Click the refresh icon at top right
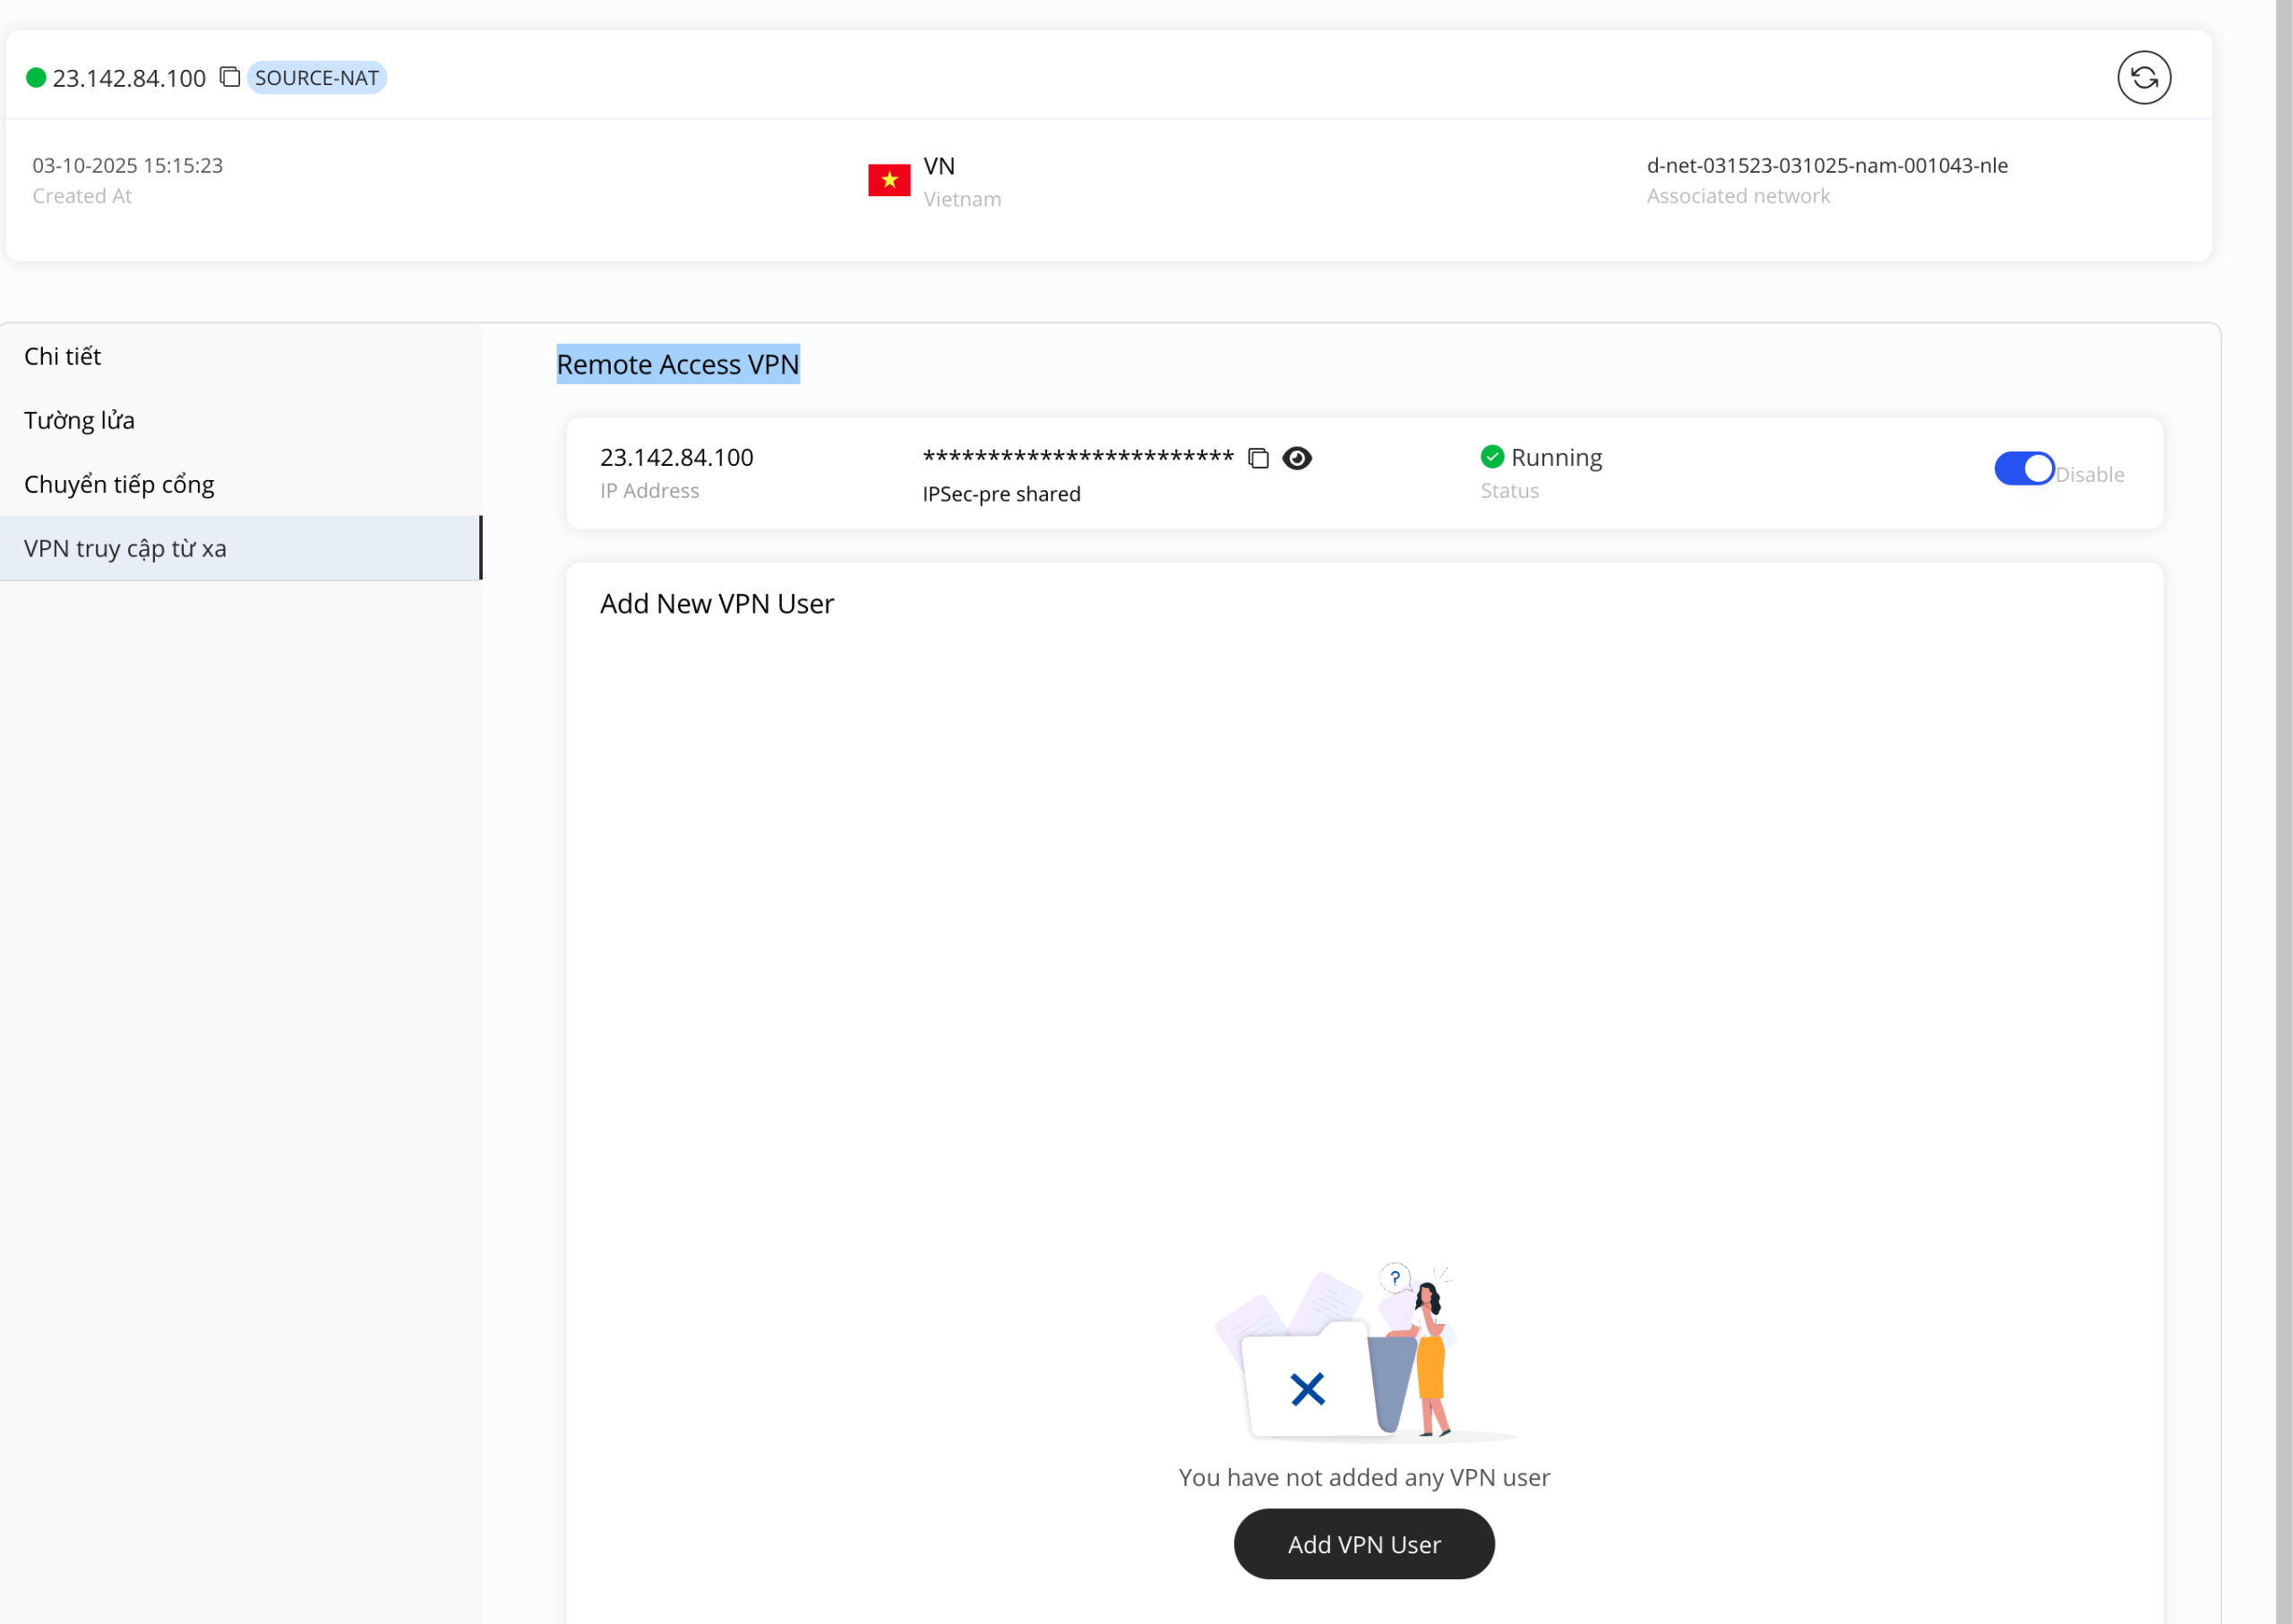 coord(2143,78)
